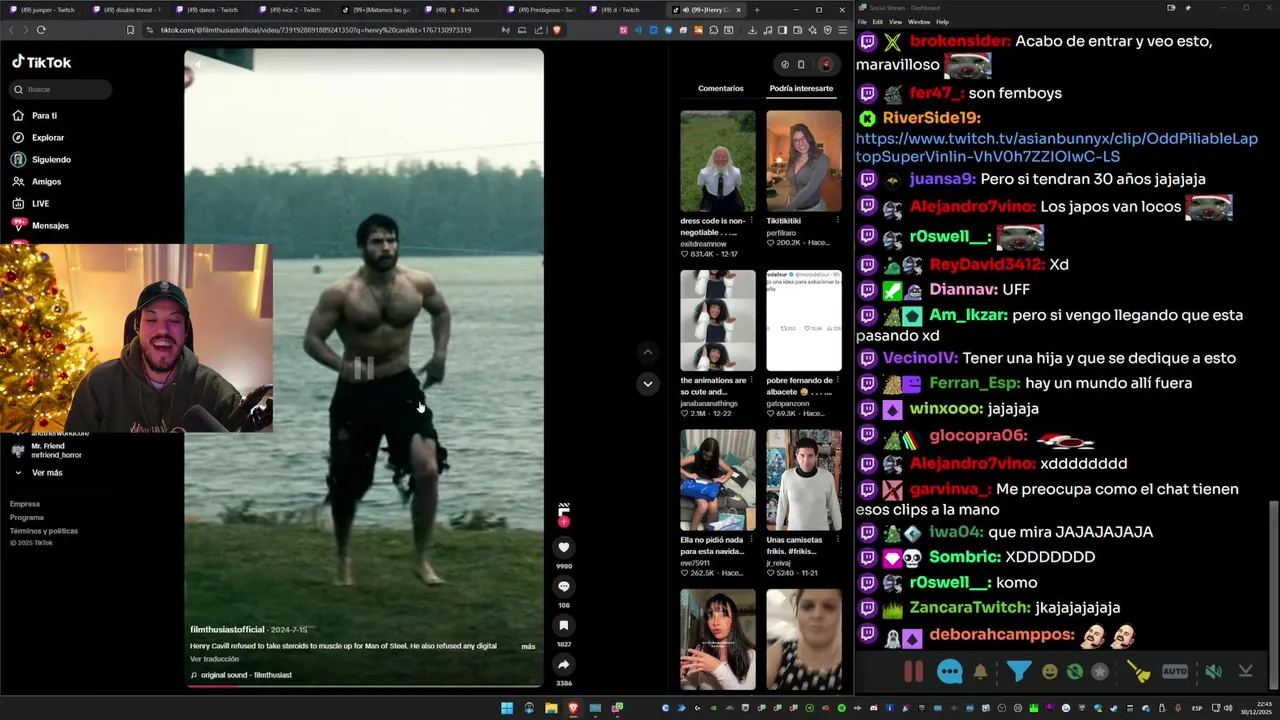Click the browser back arrow
Image resolution: width=1280 pixels, height=720 pixels.
pyautogui.click(x=12, y=30)
